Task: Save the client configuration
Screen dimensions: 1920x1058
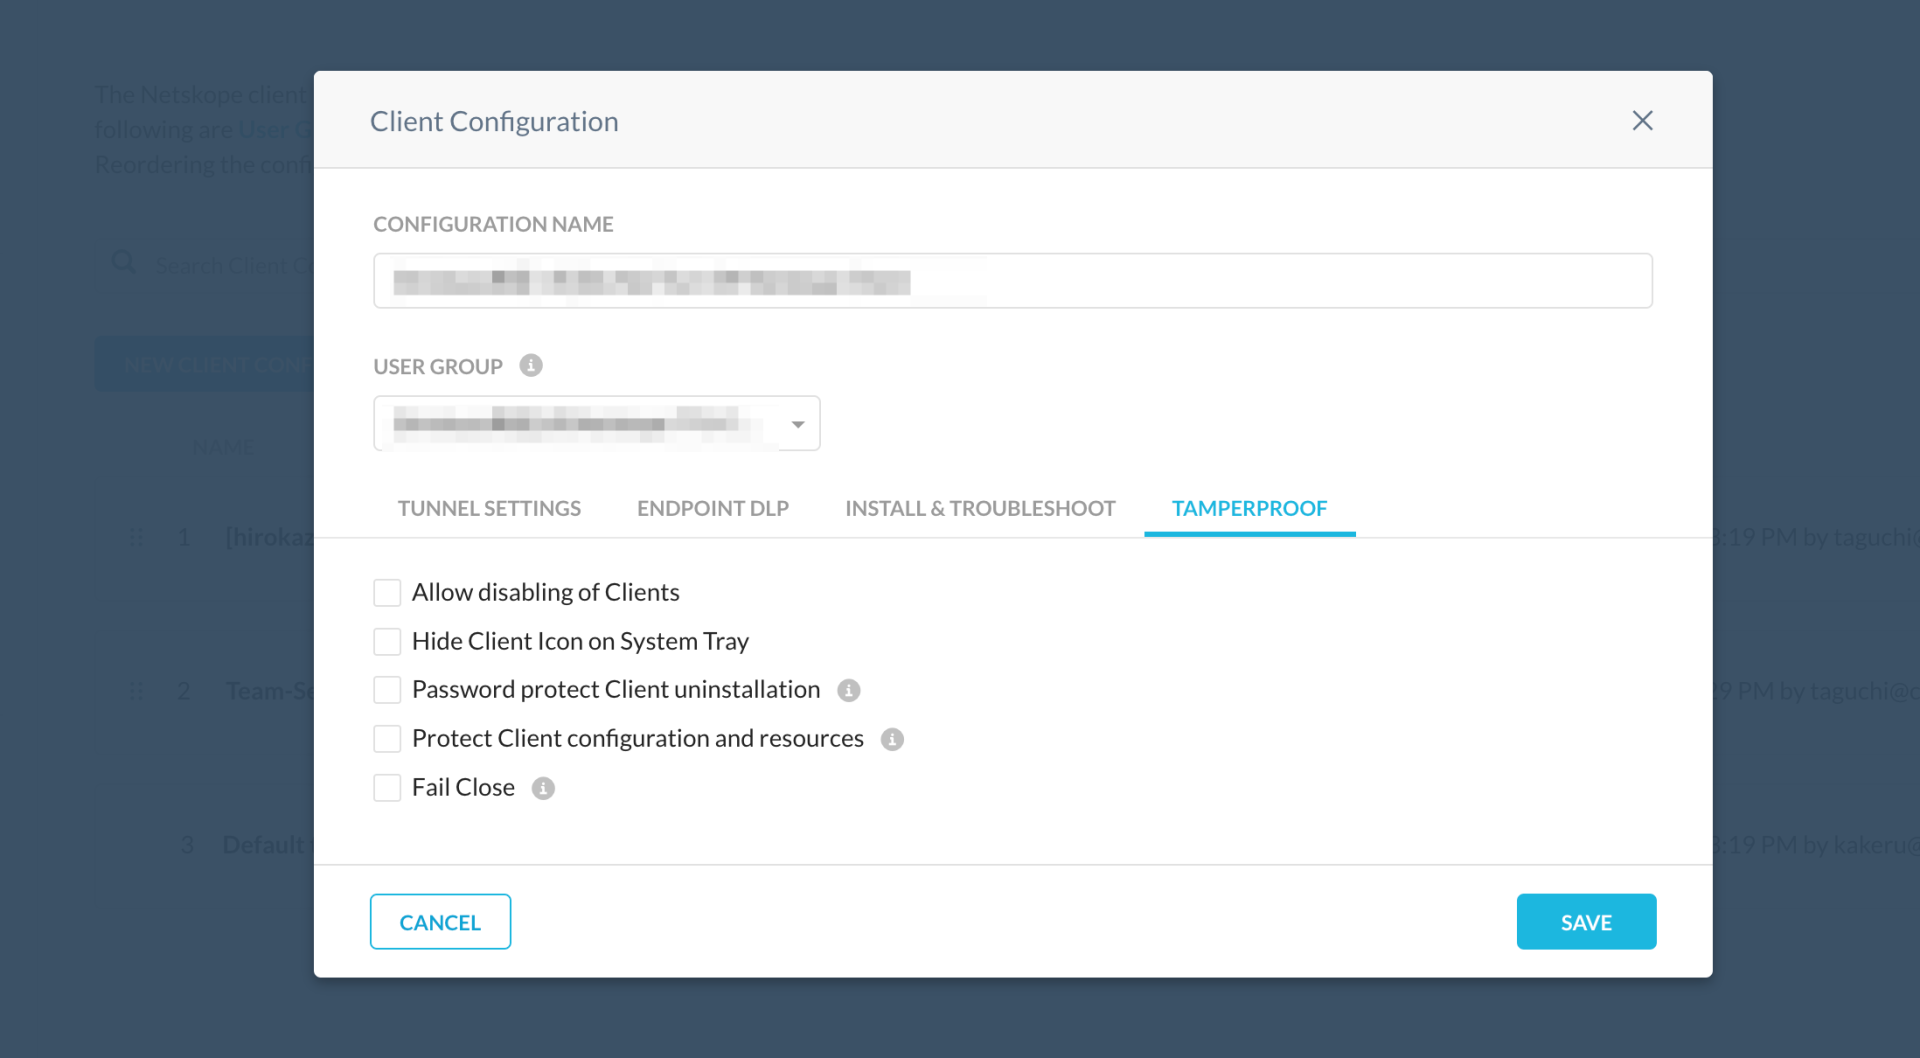Action: tap(1585, 921)
